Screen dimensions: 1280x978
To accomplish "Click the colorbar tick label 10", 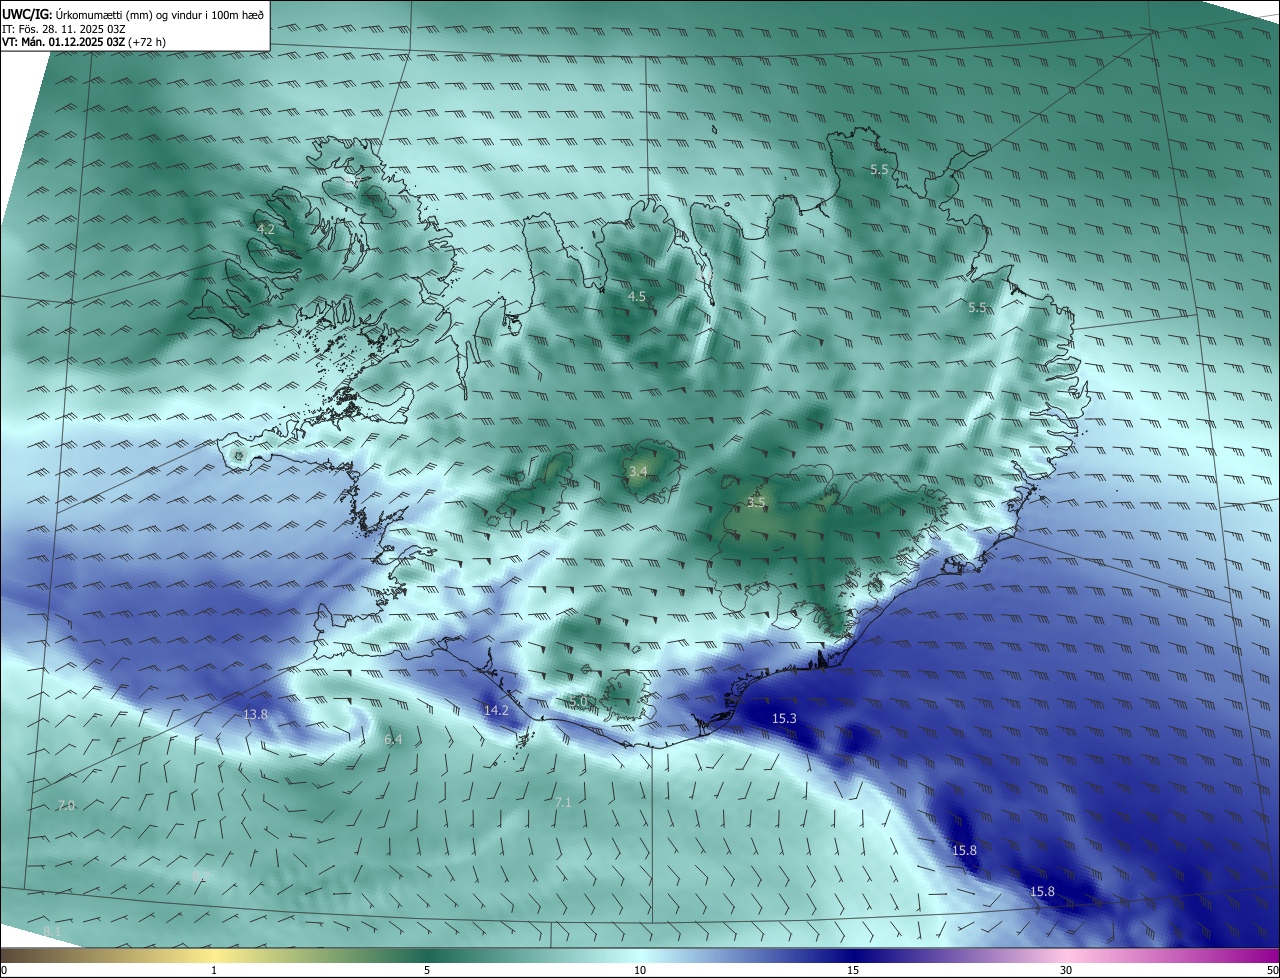I will 640,970.
